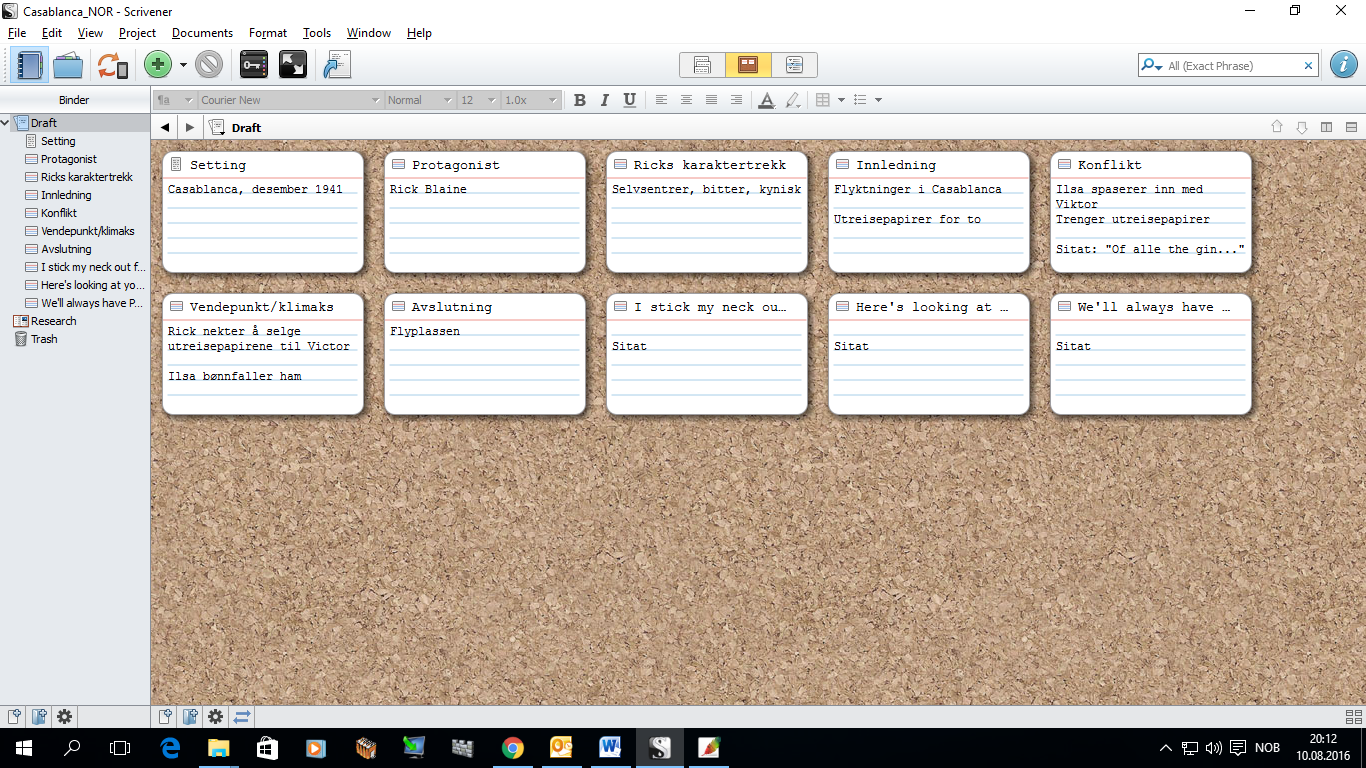Switch to single document view mode
This screenshot has width=1366, height=768.
click(x=702, y=64)
